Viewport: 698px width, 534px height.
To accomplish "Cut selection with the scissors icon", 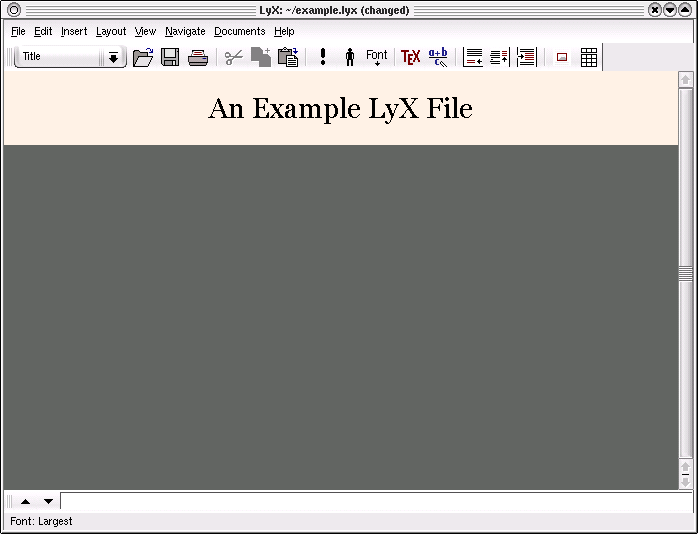I will (x=233, y=58).
